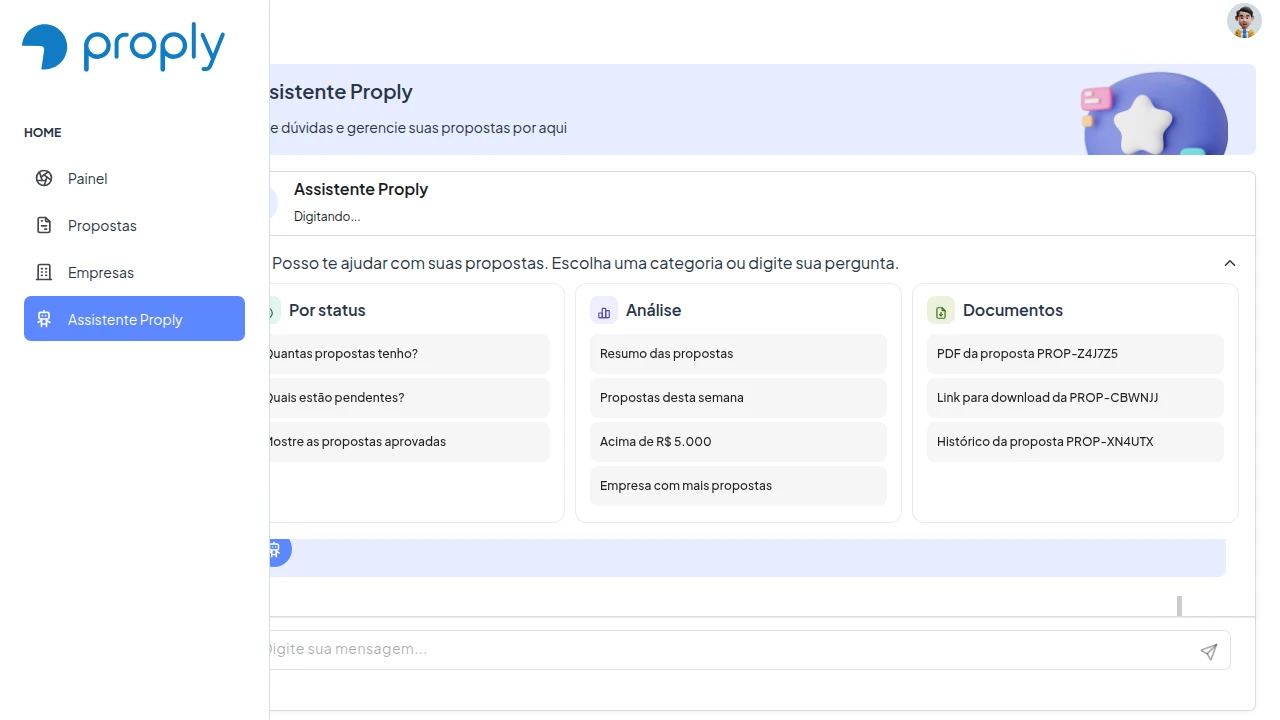Open the user avatar menu

1244,21
